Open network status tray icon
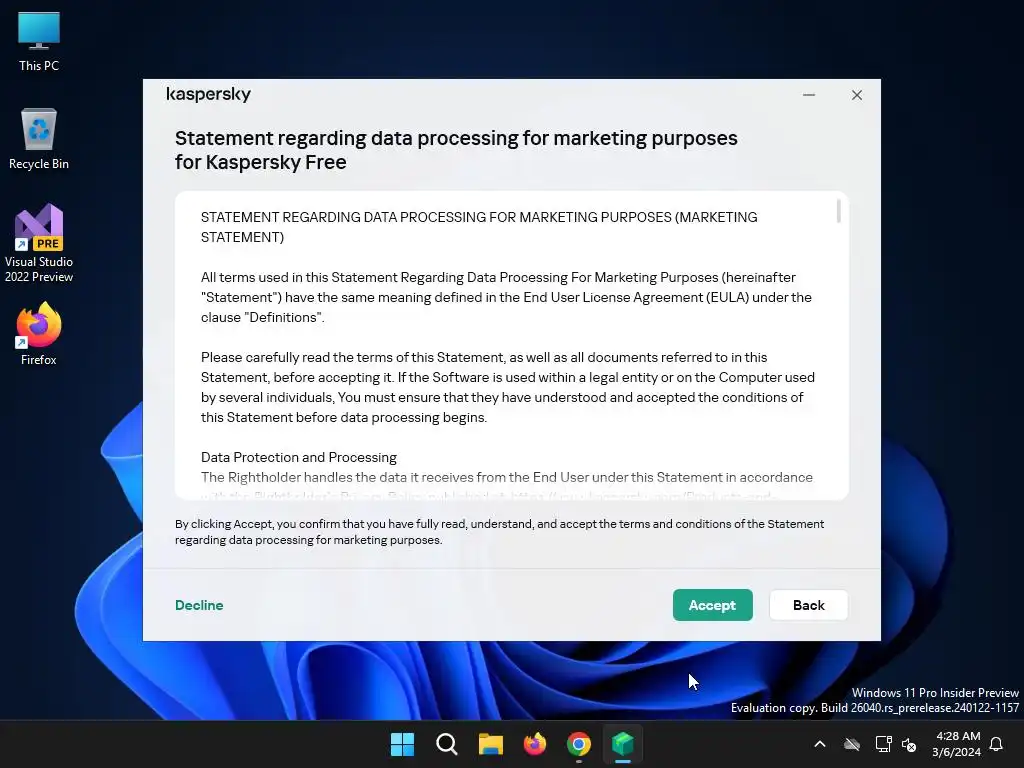 click(883, 744)
